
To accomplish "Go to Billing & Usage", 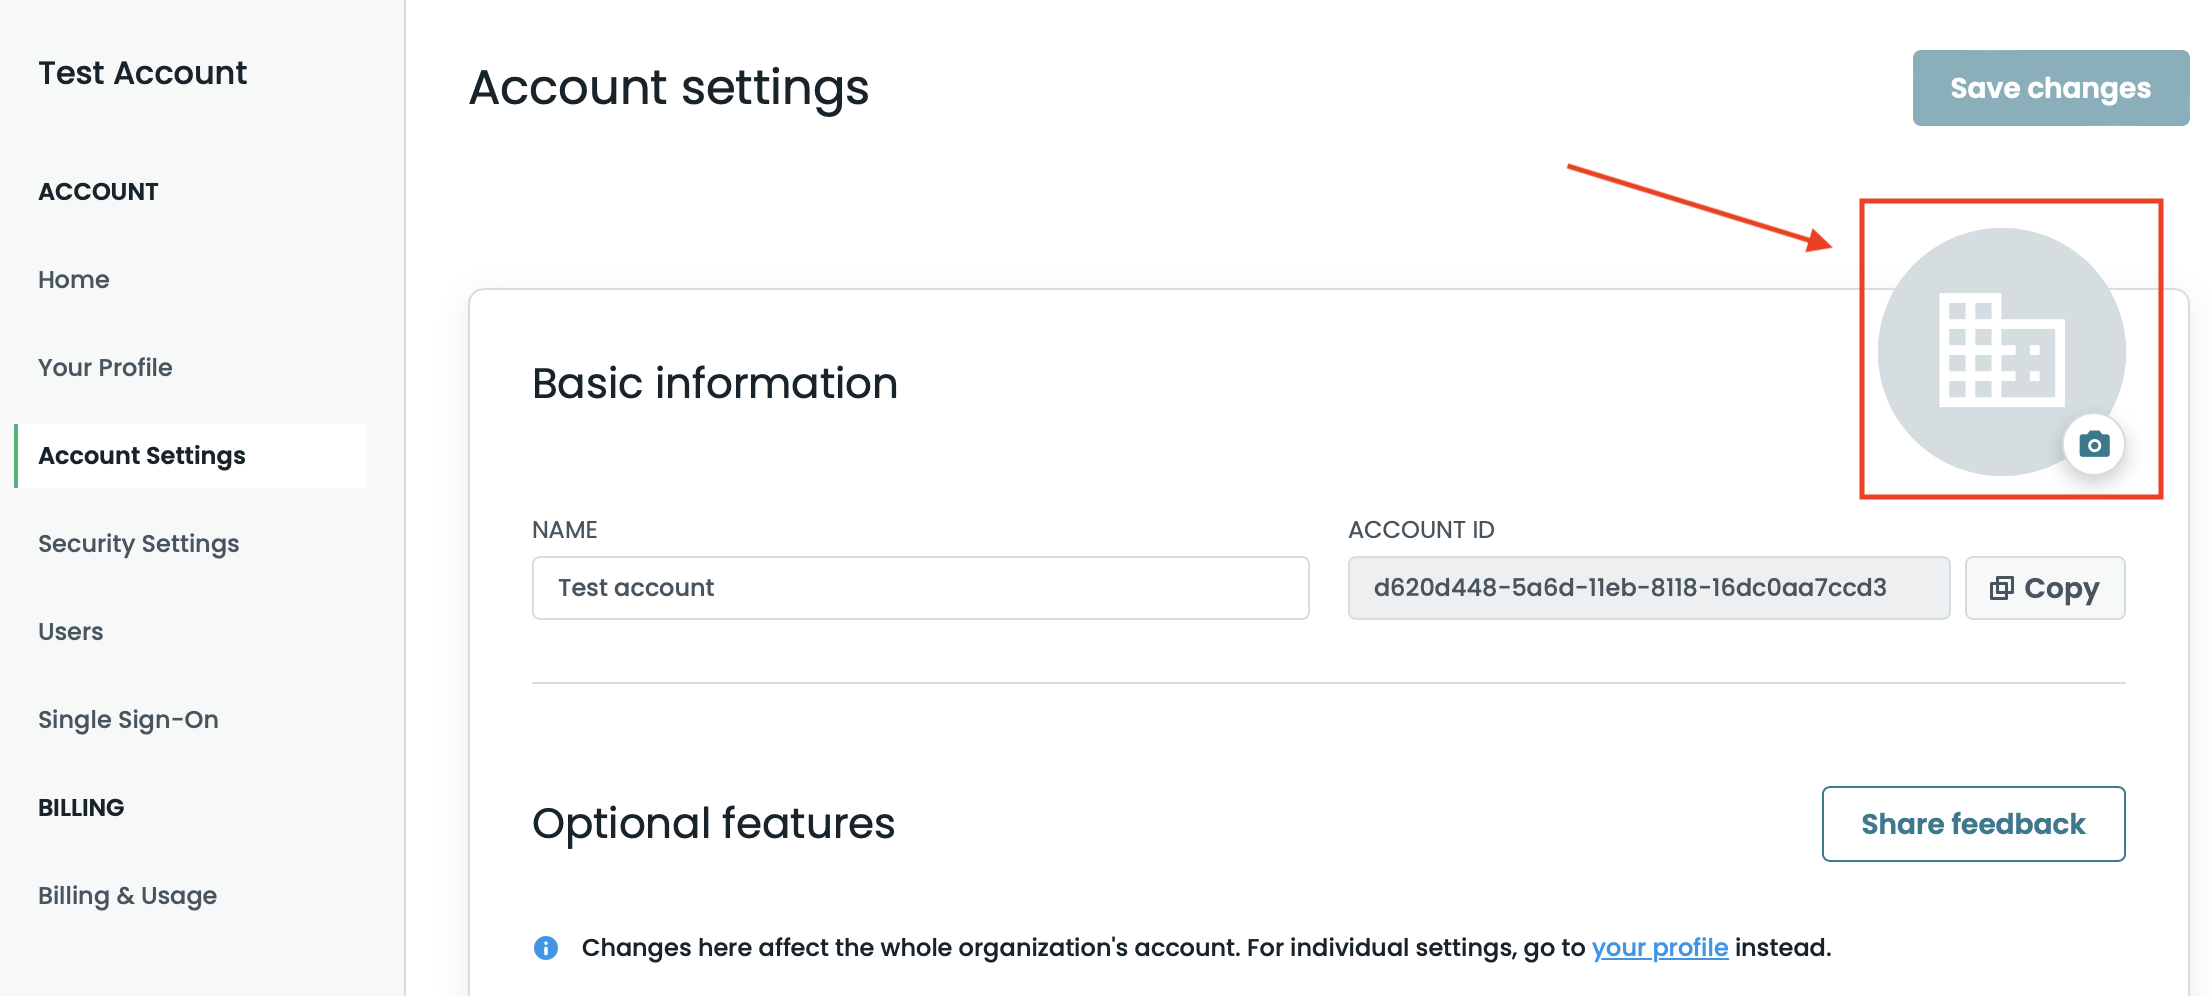I will click(x=127, y=896).
